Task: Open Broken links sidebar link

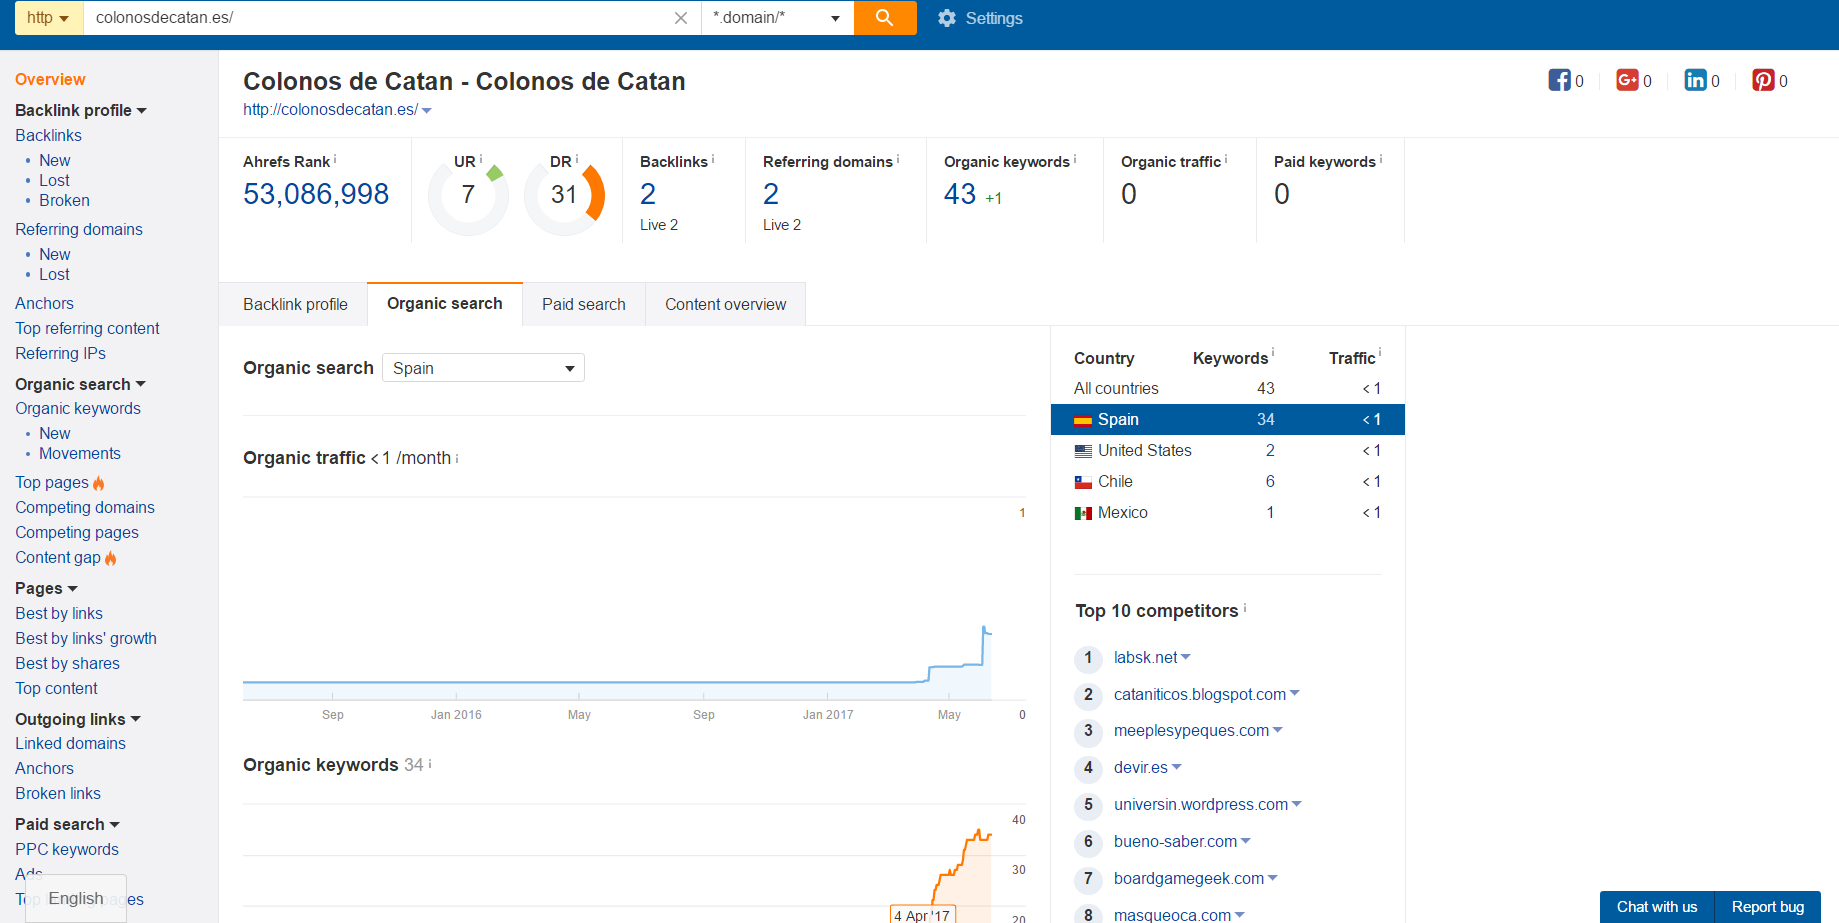Action: point(58,793)
